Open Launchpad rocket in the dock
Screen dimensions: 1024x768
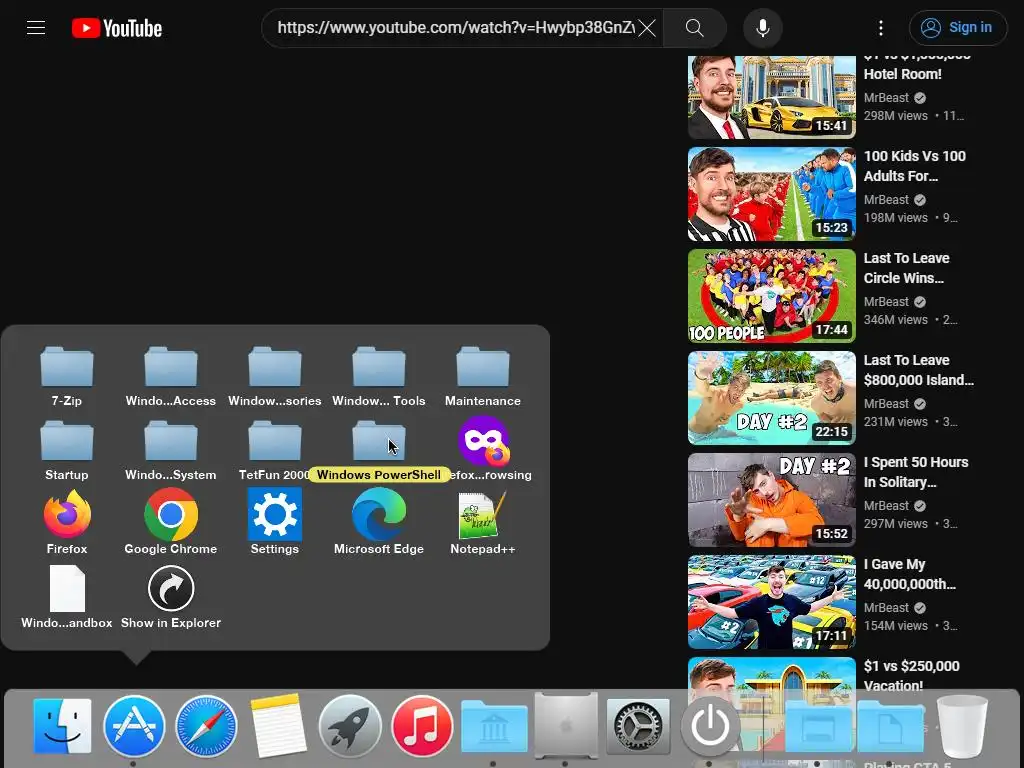click(350, 726)
